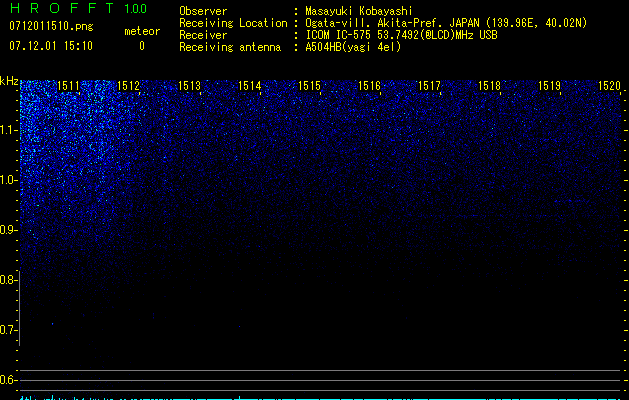
Task: Click the 1.1 frequency axis label
Action: [x=7, y=130]
